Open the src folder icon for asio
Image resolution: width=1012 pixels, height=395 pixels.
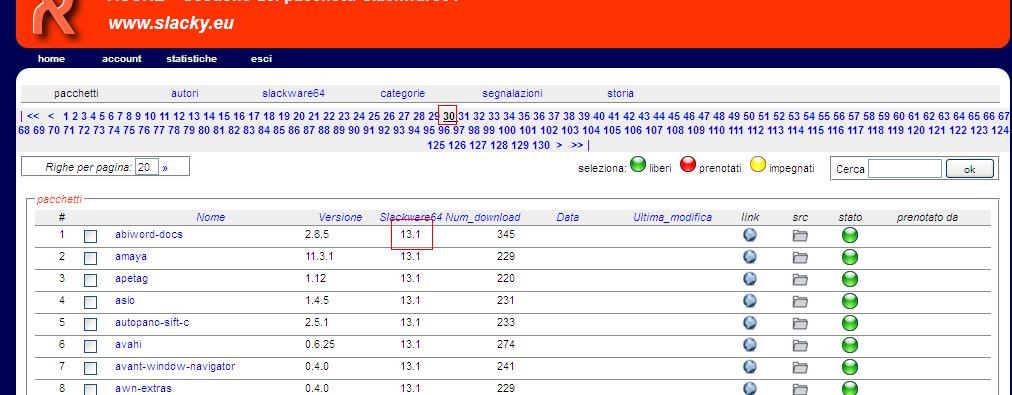coord(800,301)
